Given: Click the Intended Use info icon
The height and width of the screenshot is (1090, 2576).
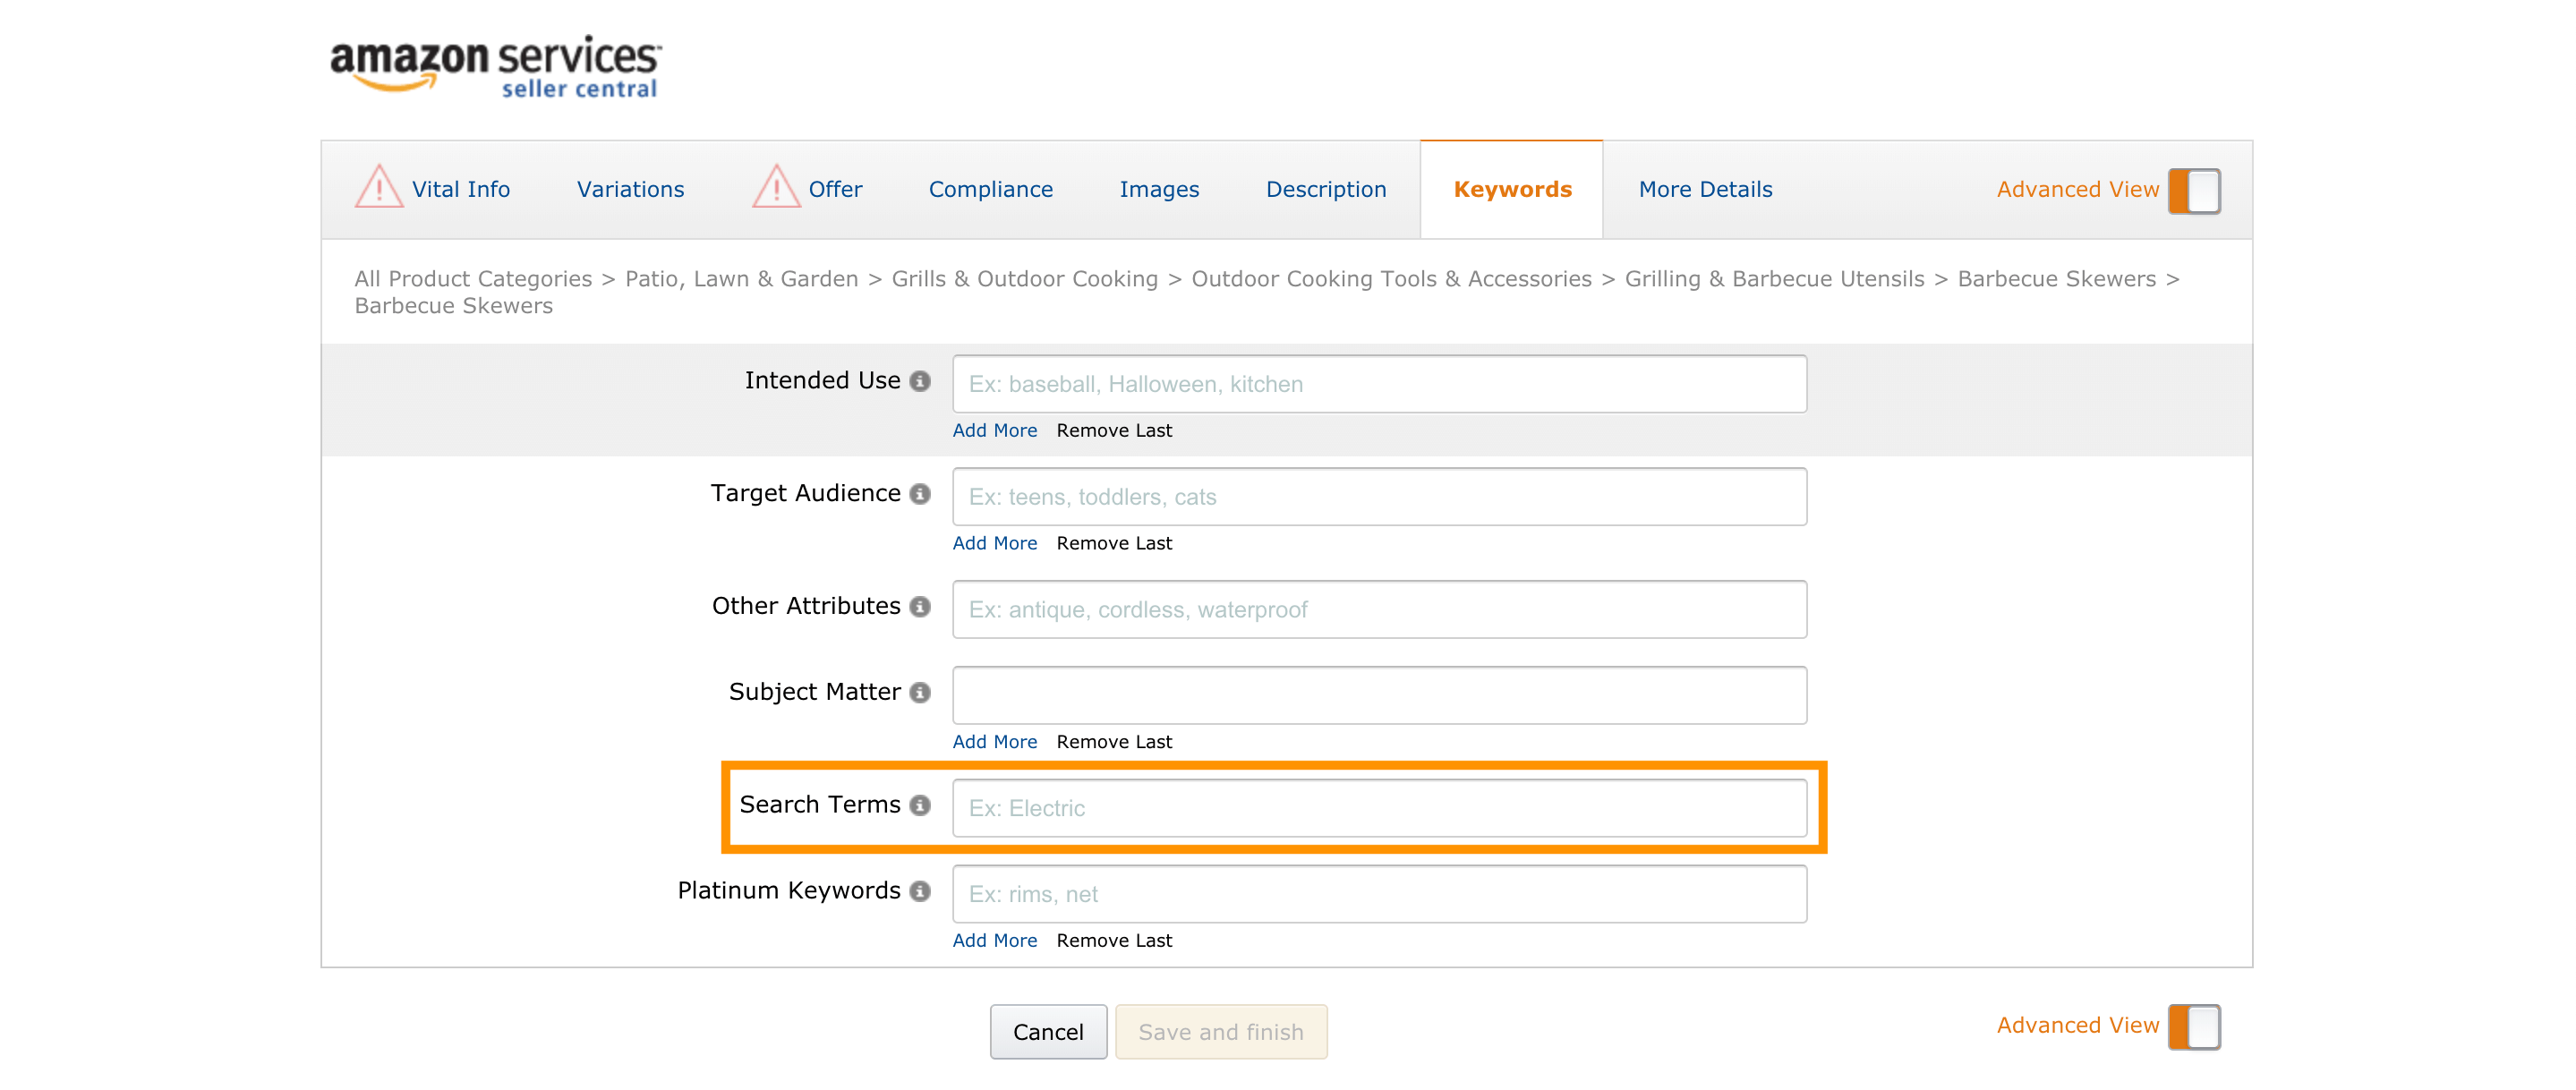Looking at the screenshot, I should 920,381.
